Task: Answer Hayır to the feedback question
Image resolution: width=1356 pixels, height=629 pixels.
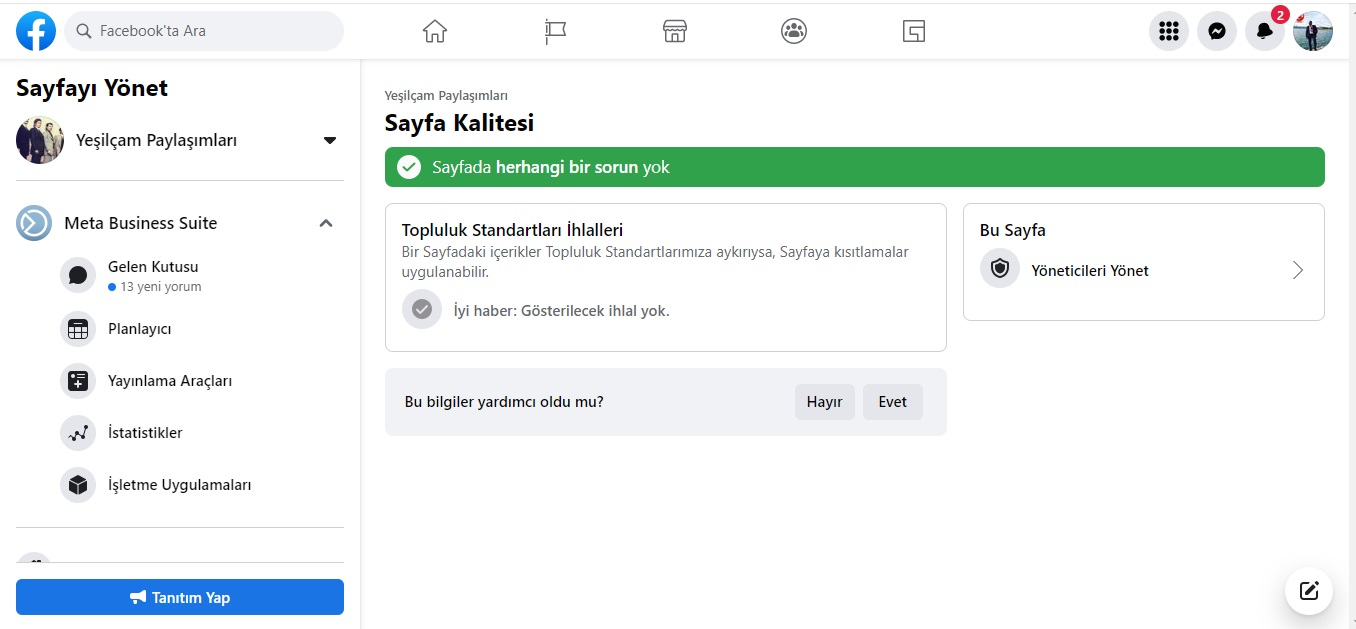Action: pyautogui.click(x=825, y=402)
